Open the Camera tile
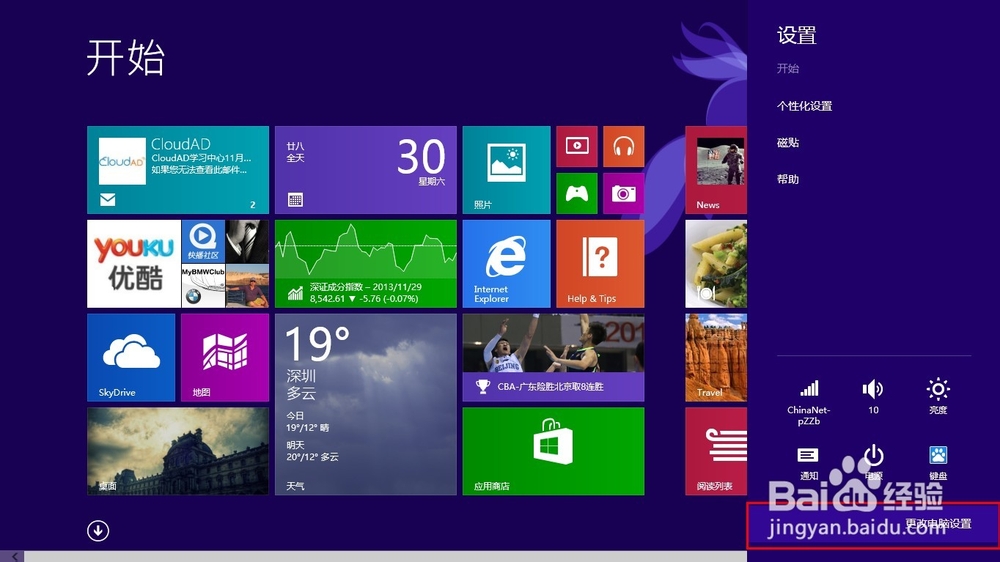 coord(624,193)
